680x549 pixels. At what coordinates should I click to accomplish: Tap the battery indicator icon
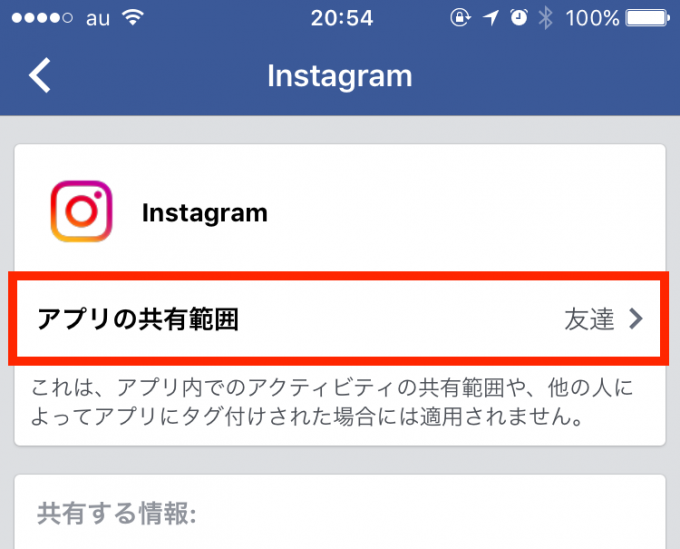pyautogui.click(x=647, y=18)
